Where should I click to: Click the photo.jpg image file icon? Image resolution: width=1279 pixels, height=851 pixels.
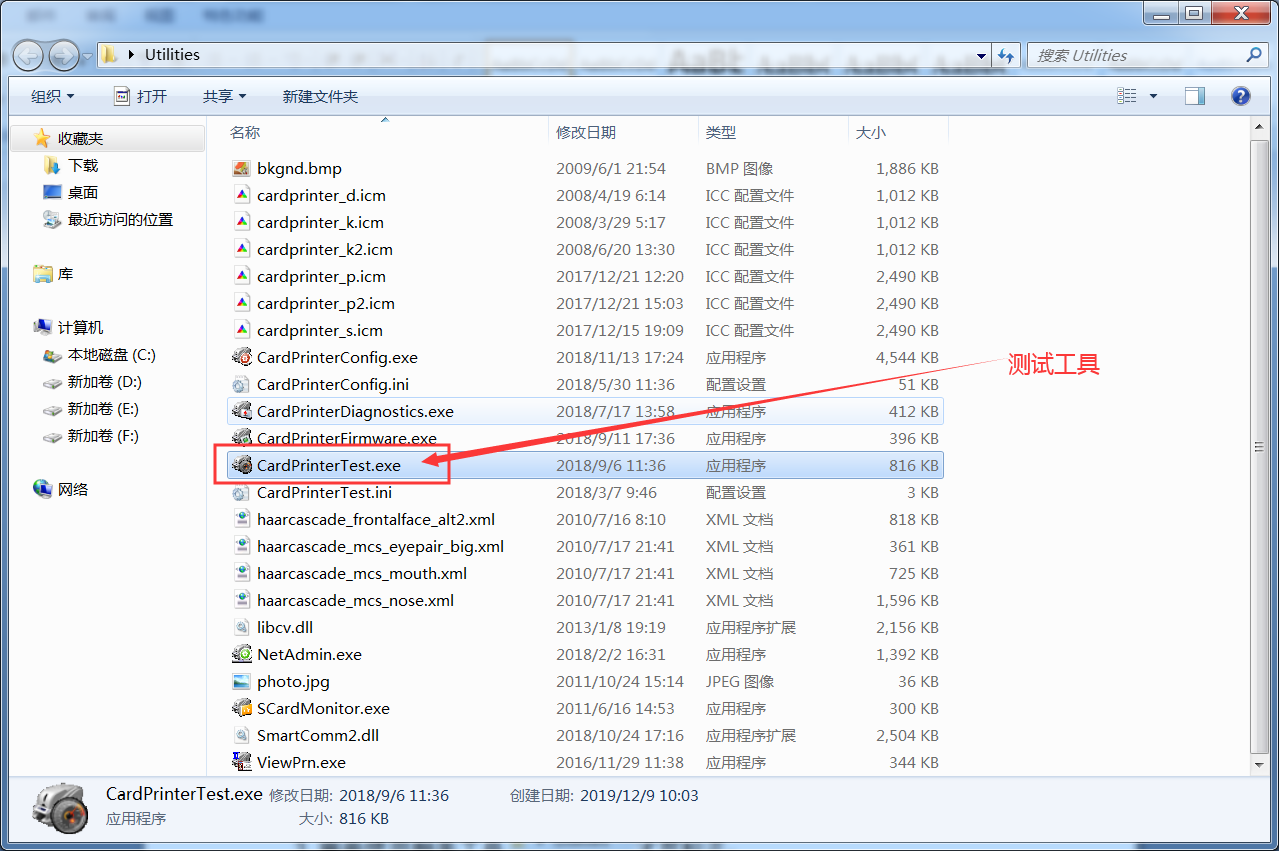pyautogui.click(x=241, y=681)
